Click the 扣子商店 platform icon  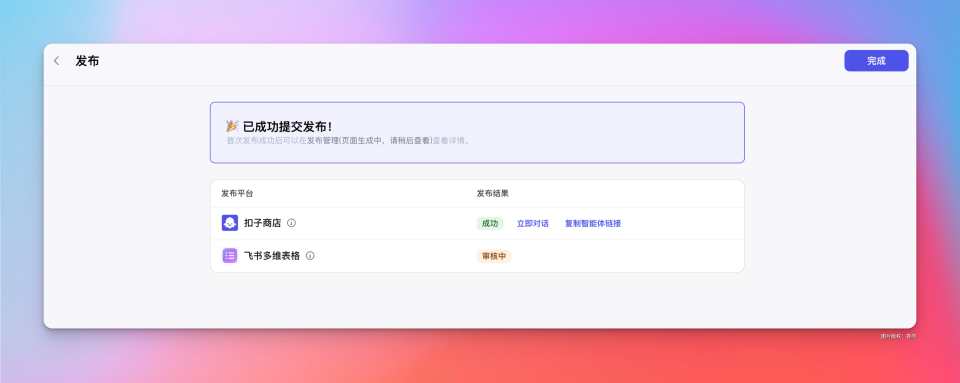click(x=230, y=223)
